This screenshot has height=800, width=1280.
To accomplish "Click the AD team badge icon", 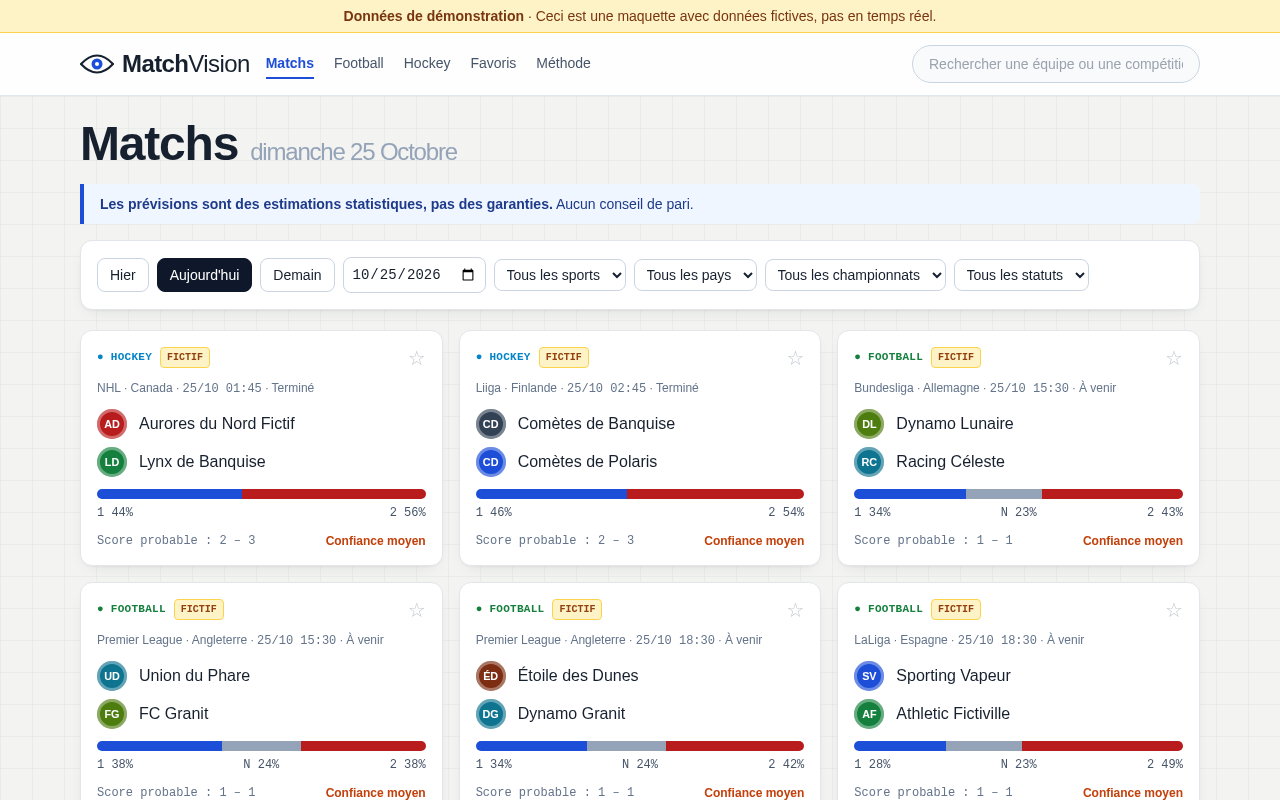I will [112, 424].
